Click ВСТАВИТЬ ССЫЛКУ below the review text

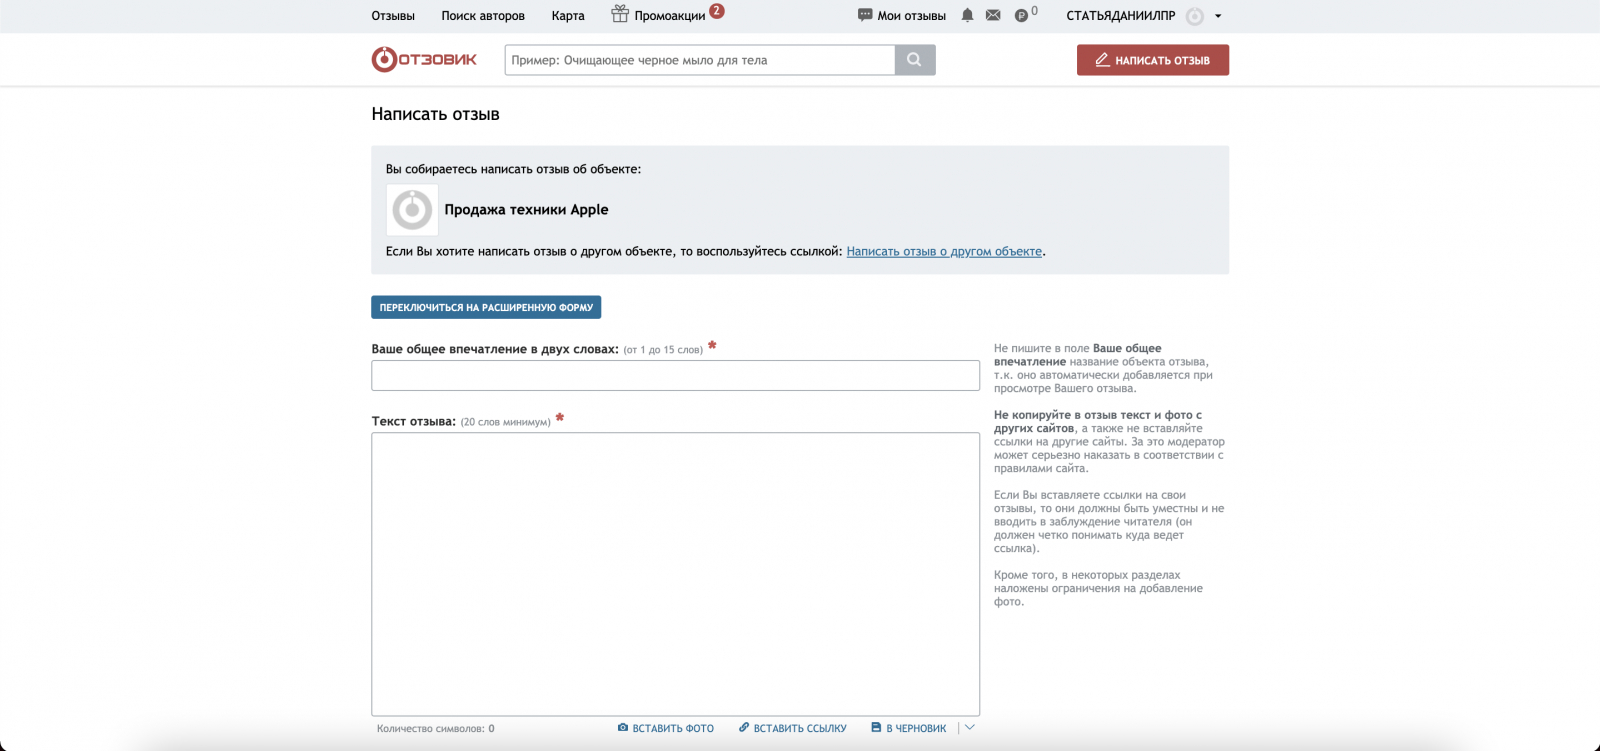(793, 728)
